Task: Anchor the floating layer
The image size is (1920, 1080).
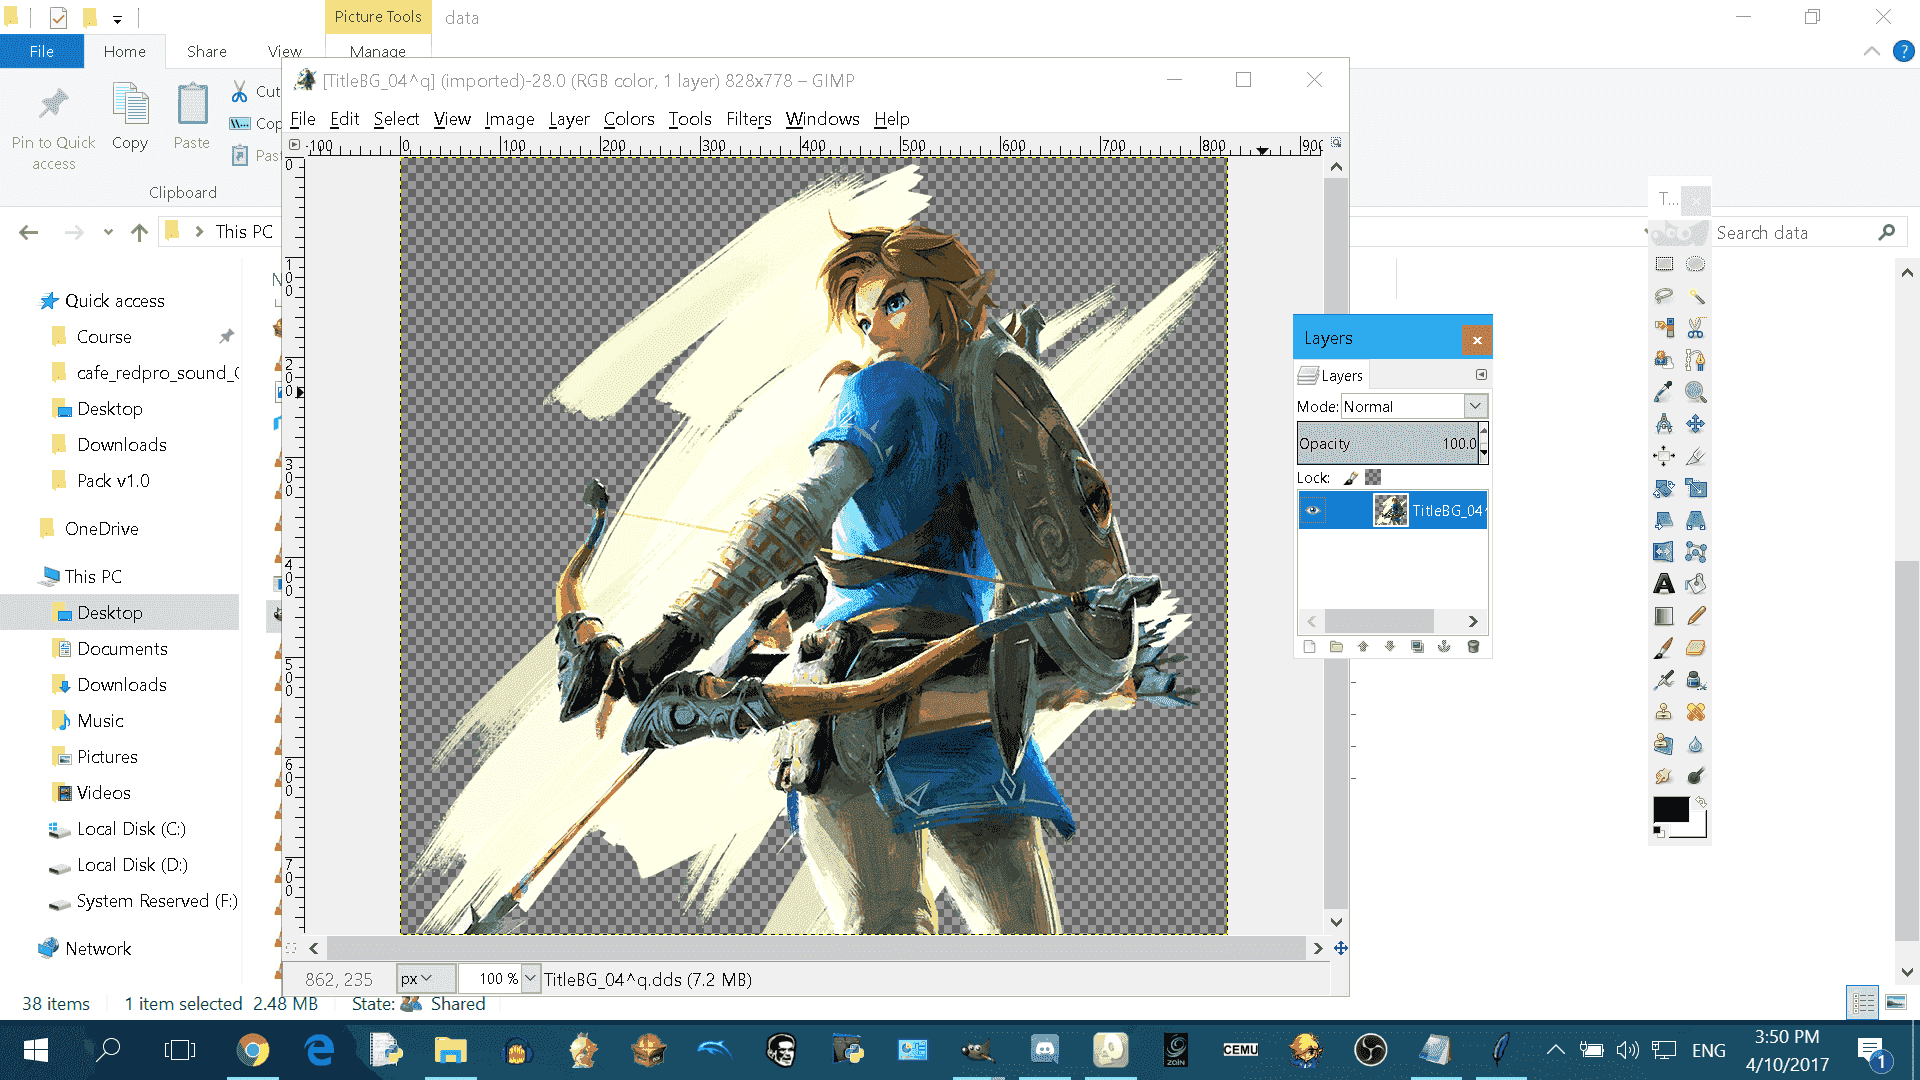Action: tap(1444, 647)
